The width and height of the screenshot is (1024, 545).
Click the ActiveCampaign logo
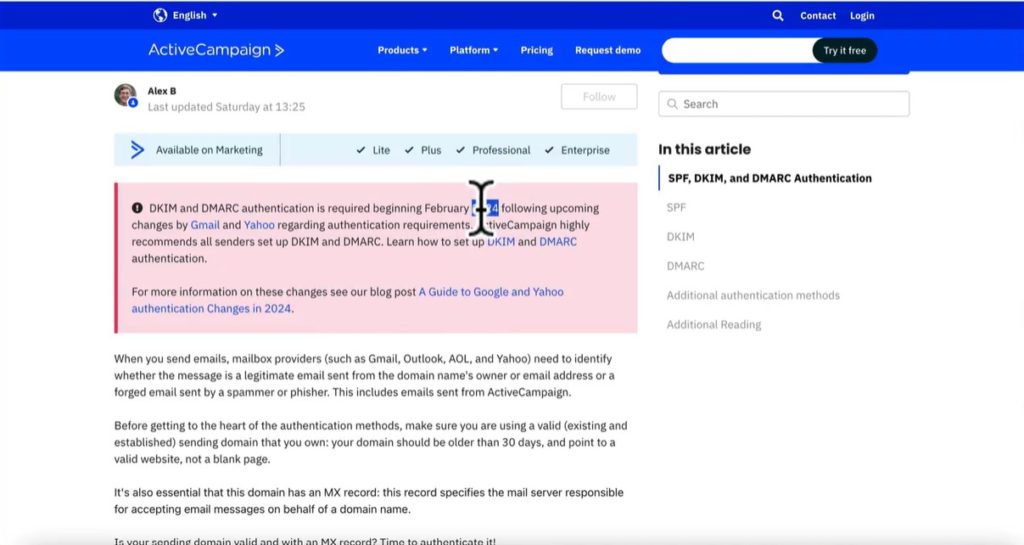216,50
